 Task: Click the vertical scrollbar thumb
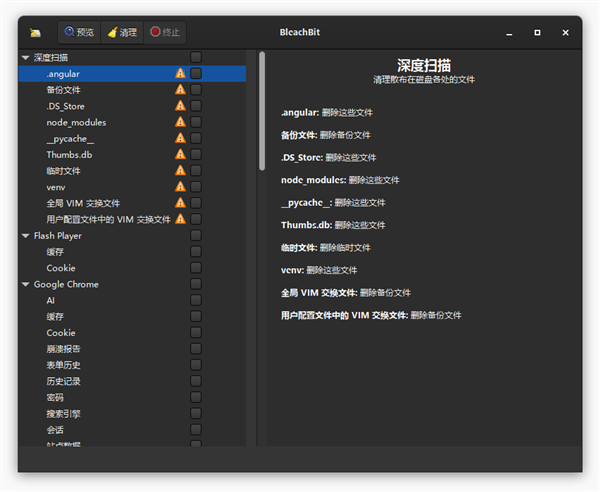262,111
